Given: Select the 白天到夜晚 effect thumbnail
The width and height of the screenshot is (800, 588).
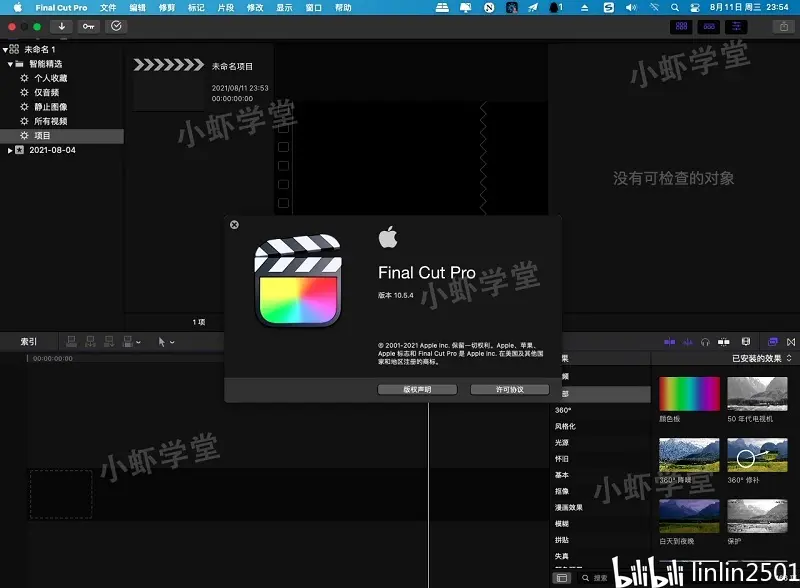Looking at the screenshot, I should (689, 516).
